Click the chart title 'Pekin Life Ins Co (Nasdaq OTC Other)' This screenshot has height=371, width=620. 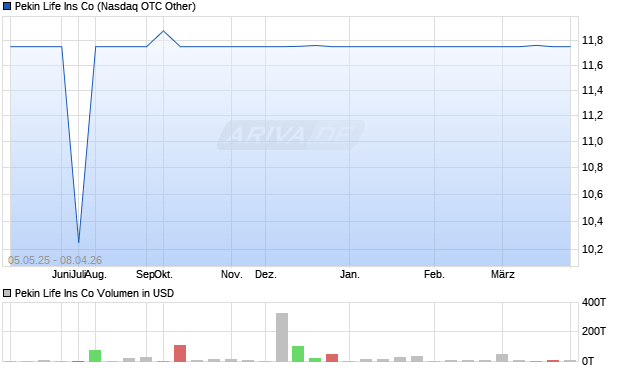coord(105,6)
